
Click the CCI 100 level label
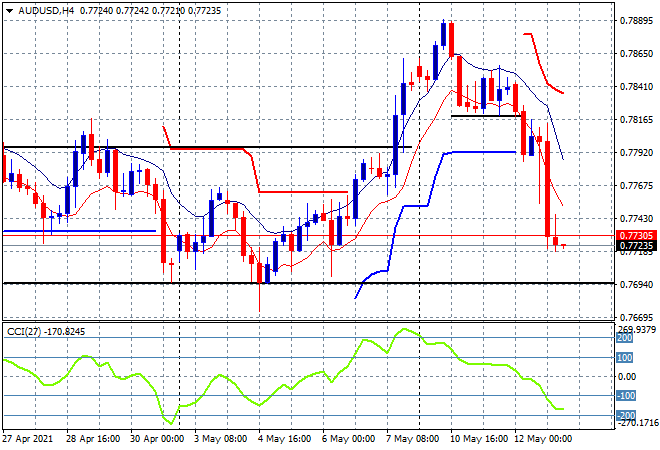625,358
